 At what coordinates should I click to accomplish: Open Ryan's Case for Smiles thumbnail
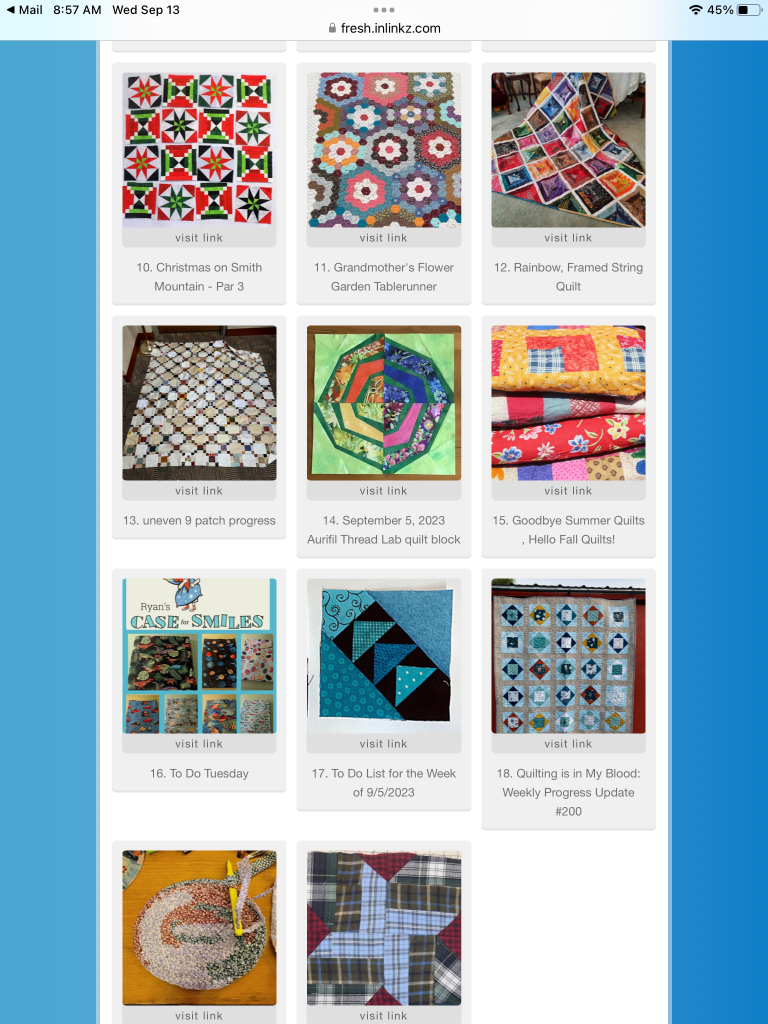coord(199,656)
